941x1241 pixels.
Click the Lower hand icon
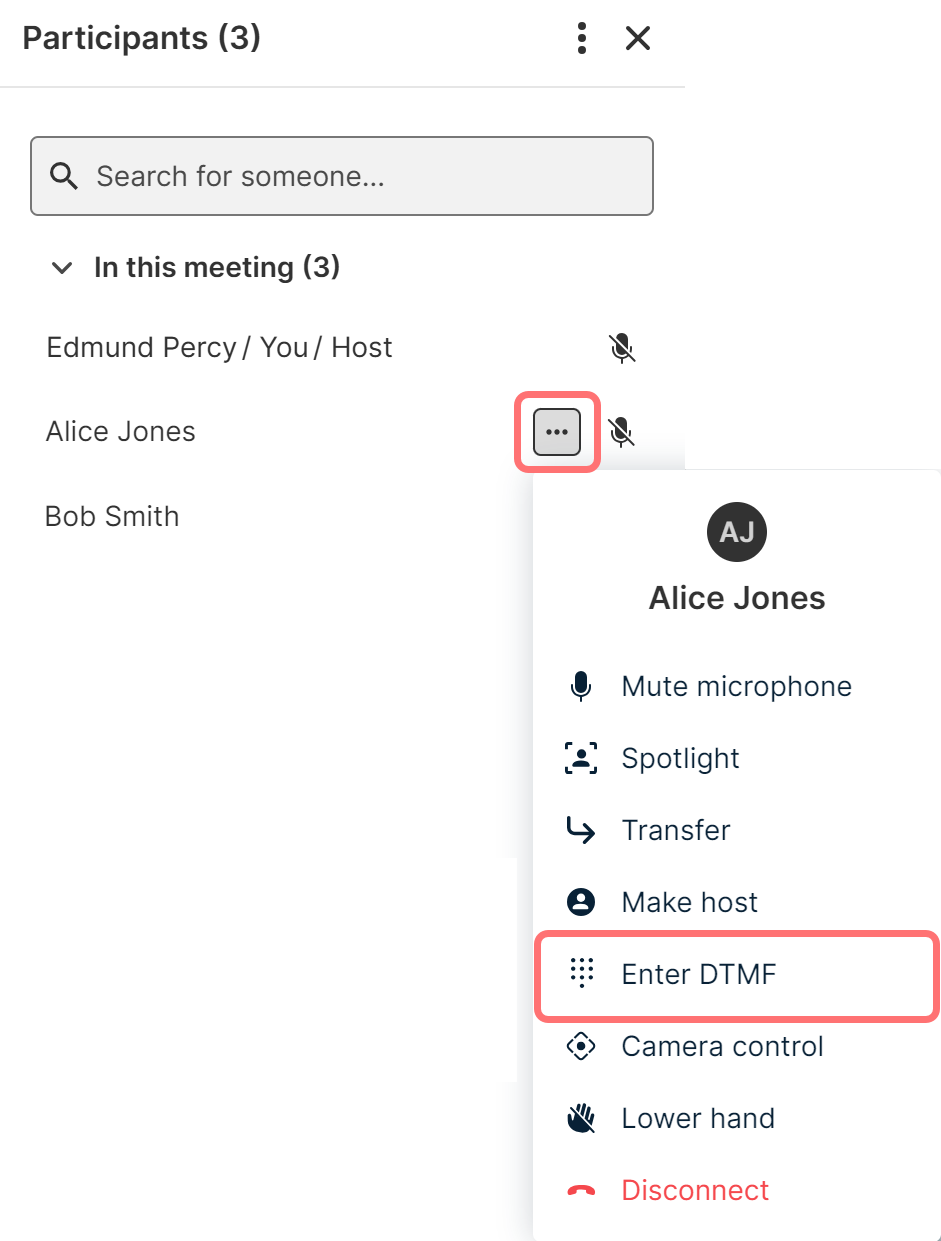581,1119
